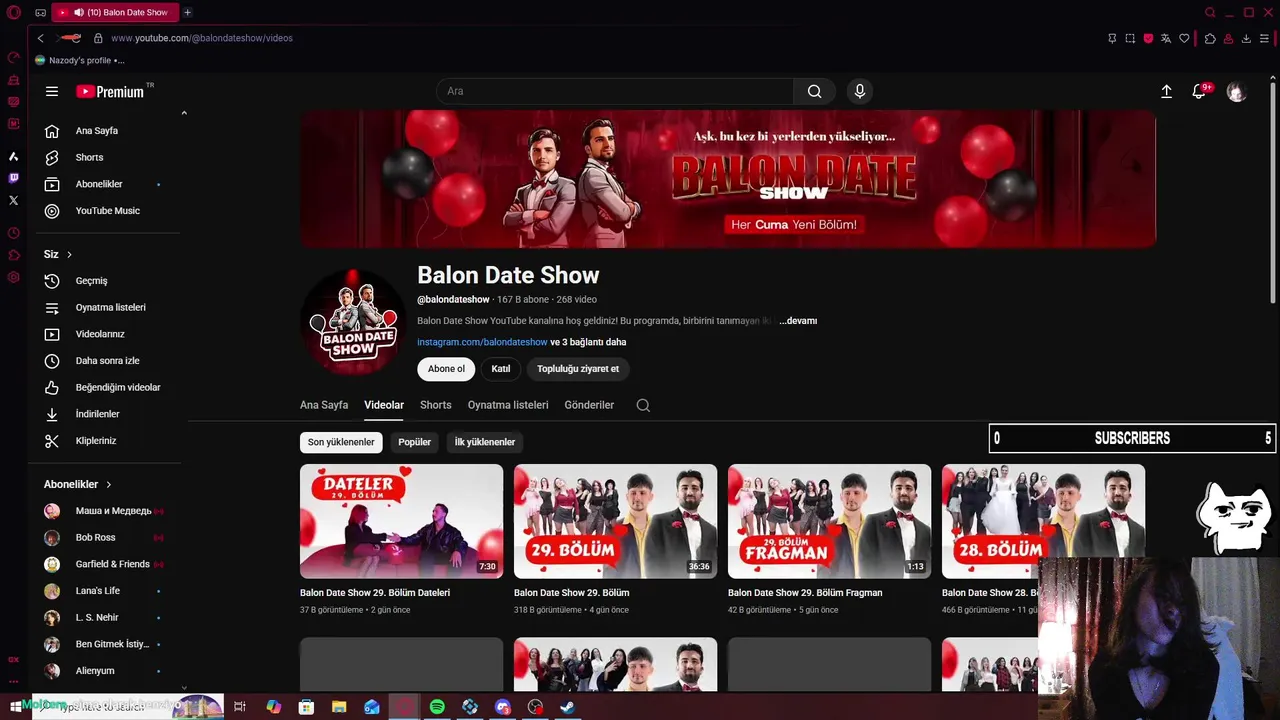1280x720 pixels.
Task: Open the Gönderiler channel tab
Action: pyautogui.click(x=589, y=405)
